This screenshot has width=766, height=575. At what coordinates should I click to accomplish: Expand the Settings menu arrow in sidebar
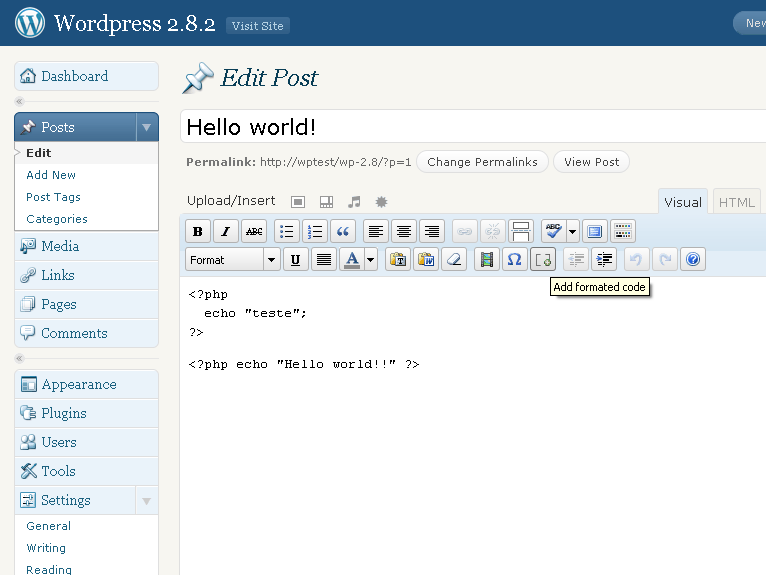coord(146,500)
